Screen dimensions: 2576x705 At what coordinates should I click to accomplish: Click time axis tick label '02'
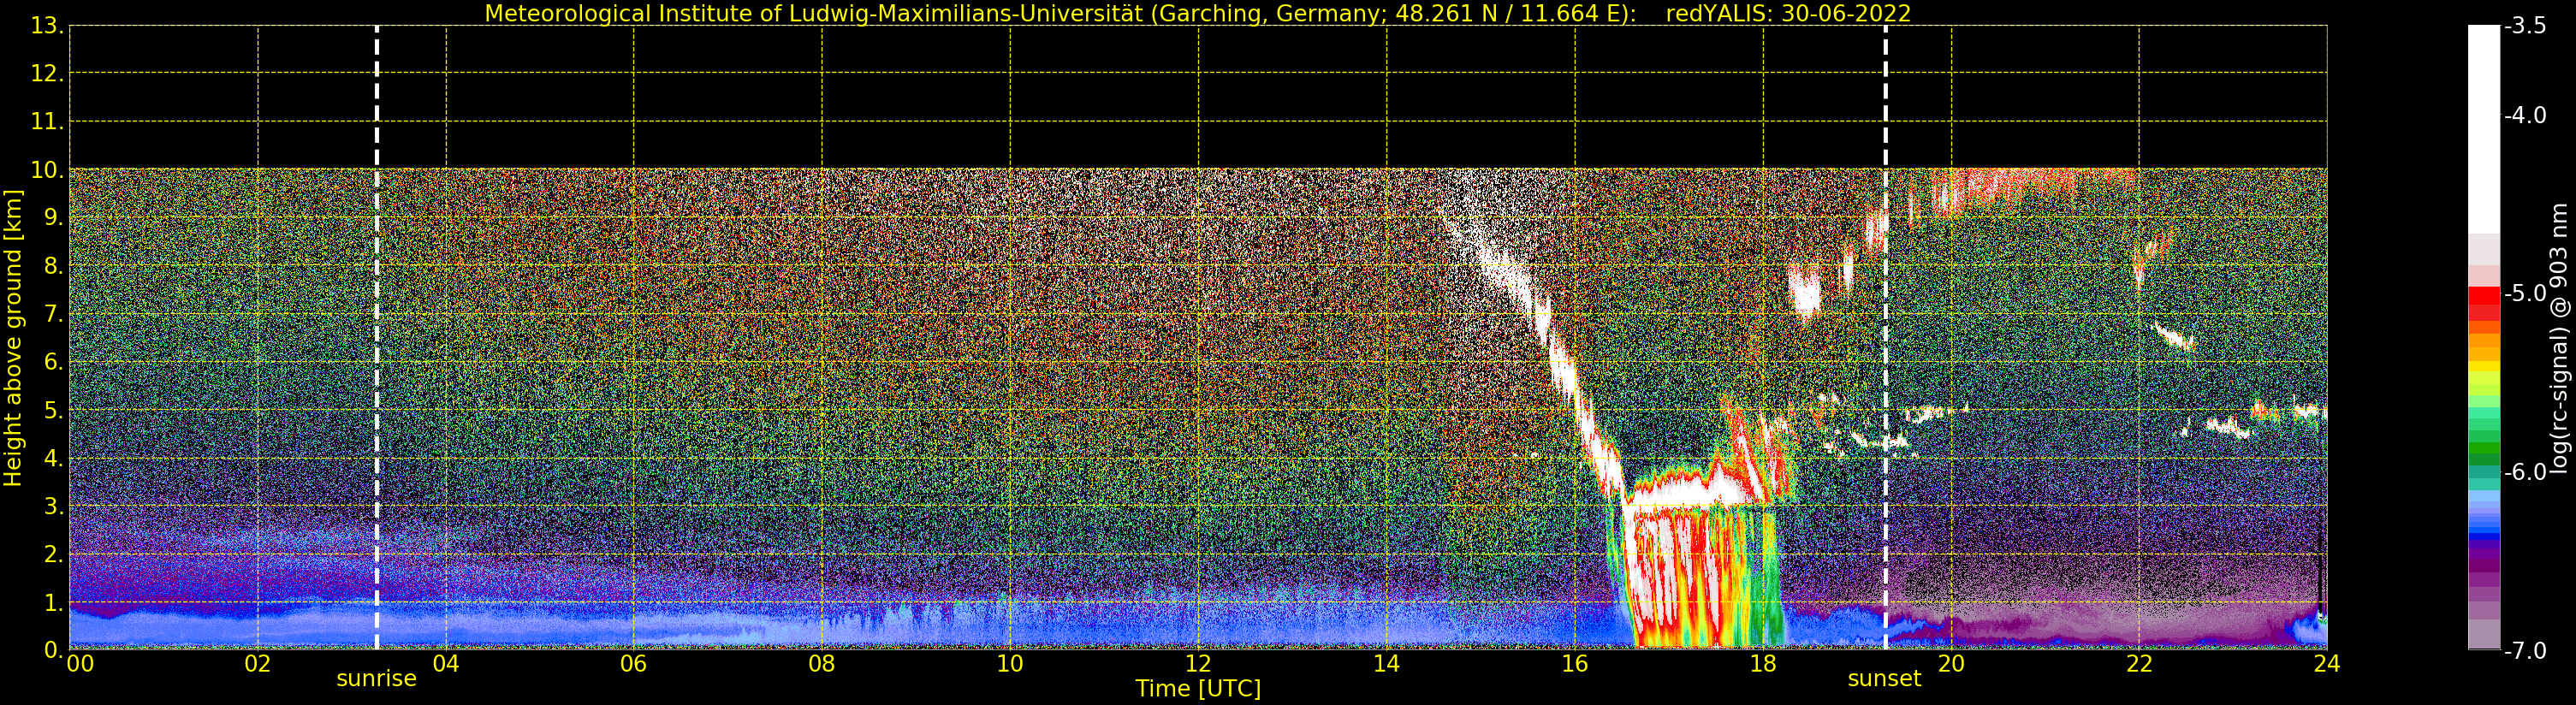(x=258, y=664)
